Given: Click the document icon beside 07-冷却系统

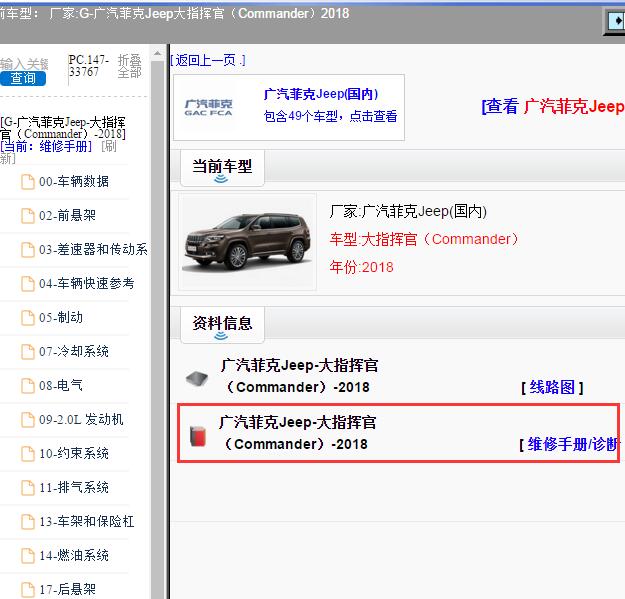Looking at the screenshot, I should (28, 352).
